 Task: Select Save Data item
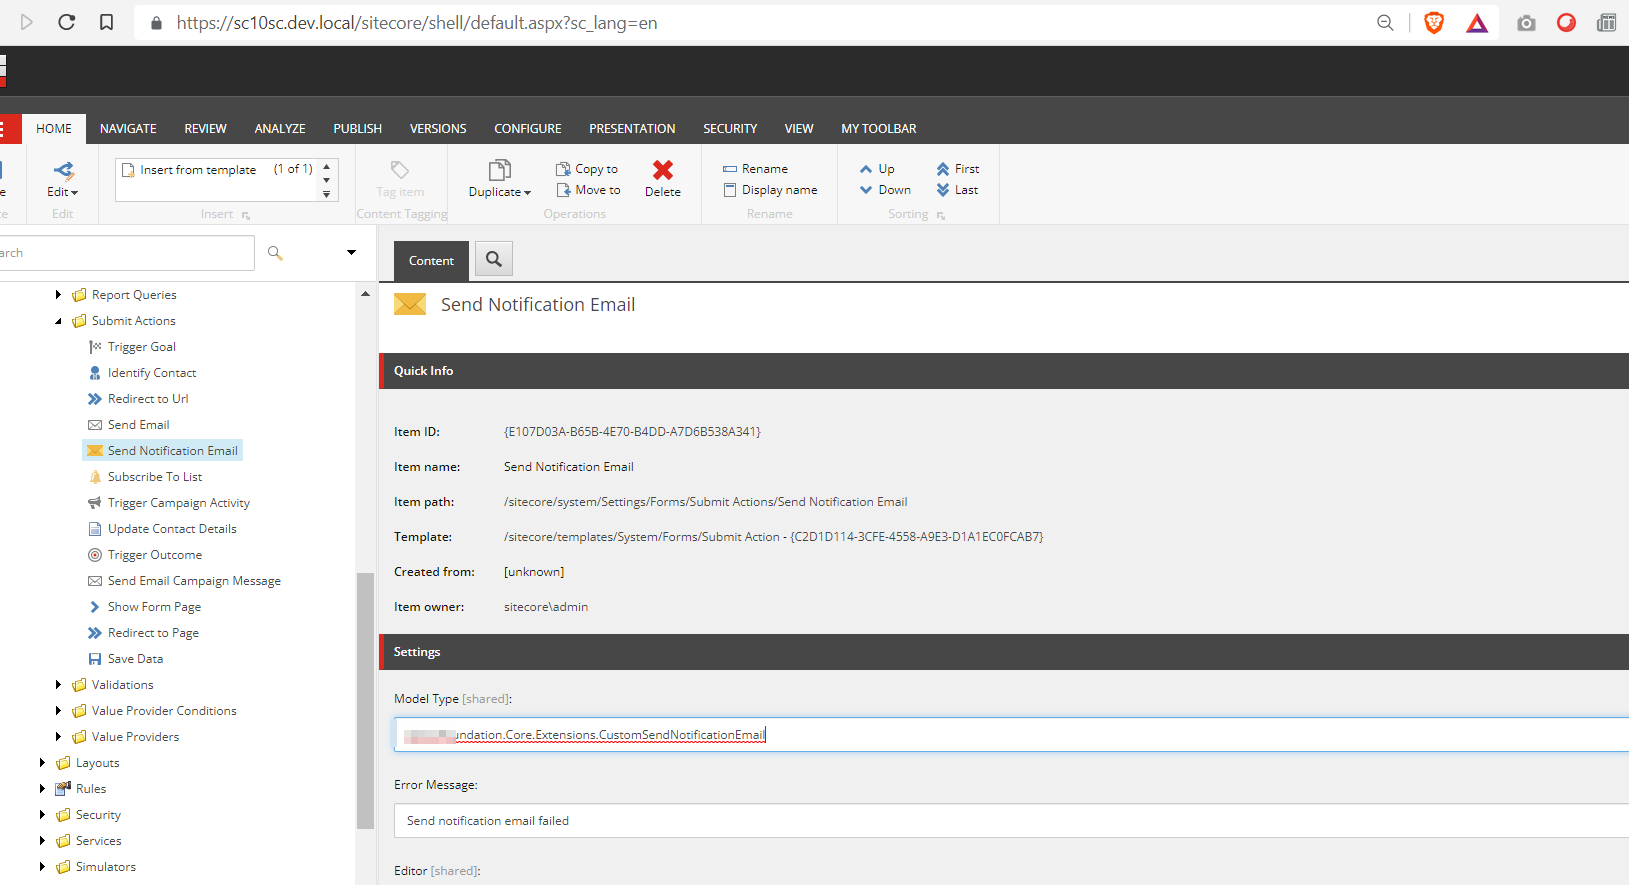[125, 659]
